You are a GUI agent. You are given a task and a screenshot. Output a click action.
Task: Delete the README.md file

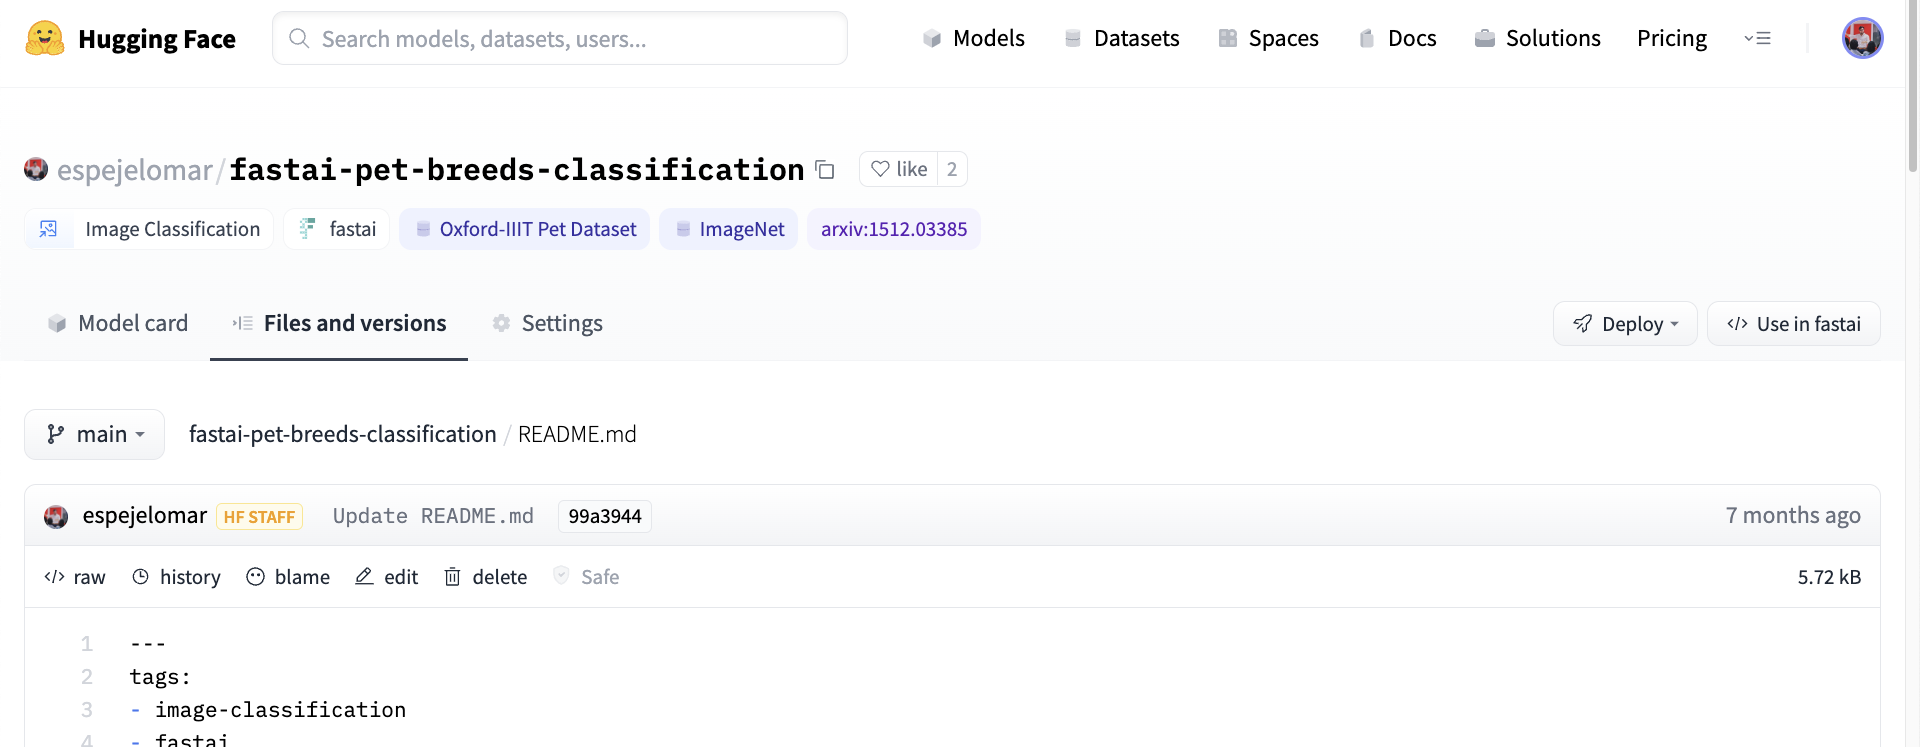[486, 577]
